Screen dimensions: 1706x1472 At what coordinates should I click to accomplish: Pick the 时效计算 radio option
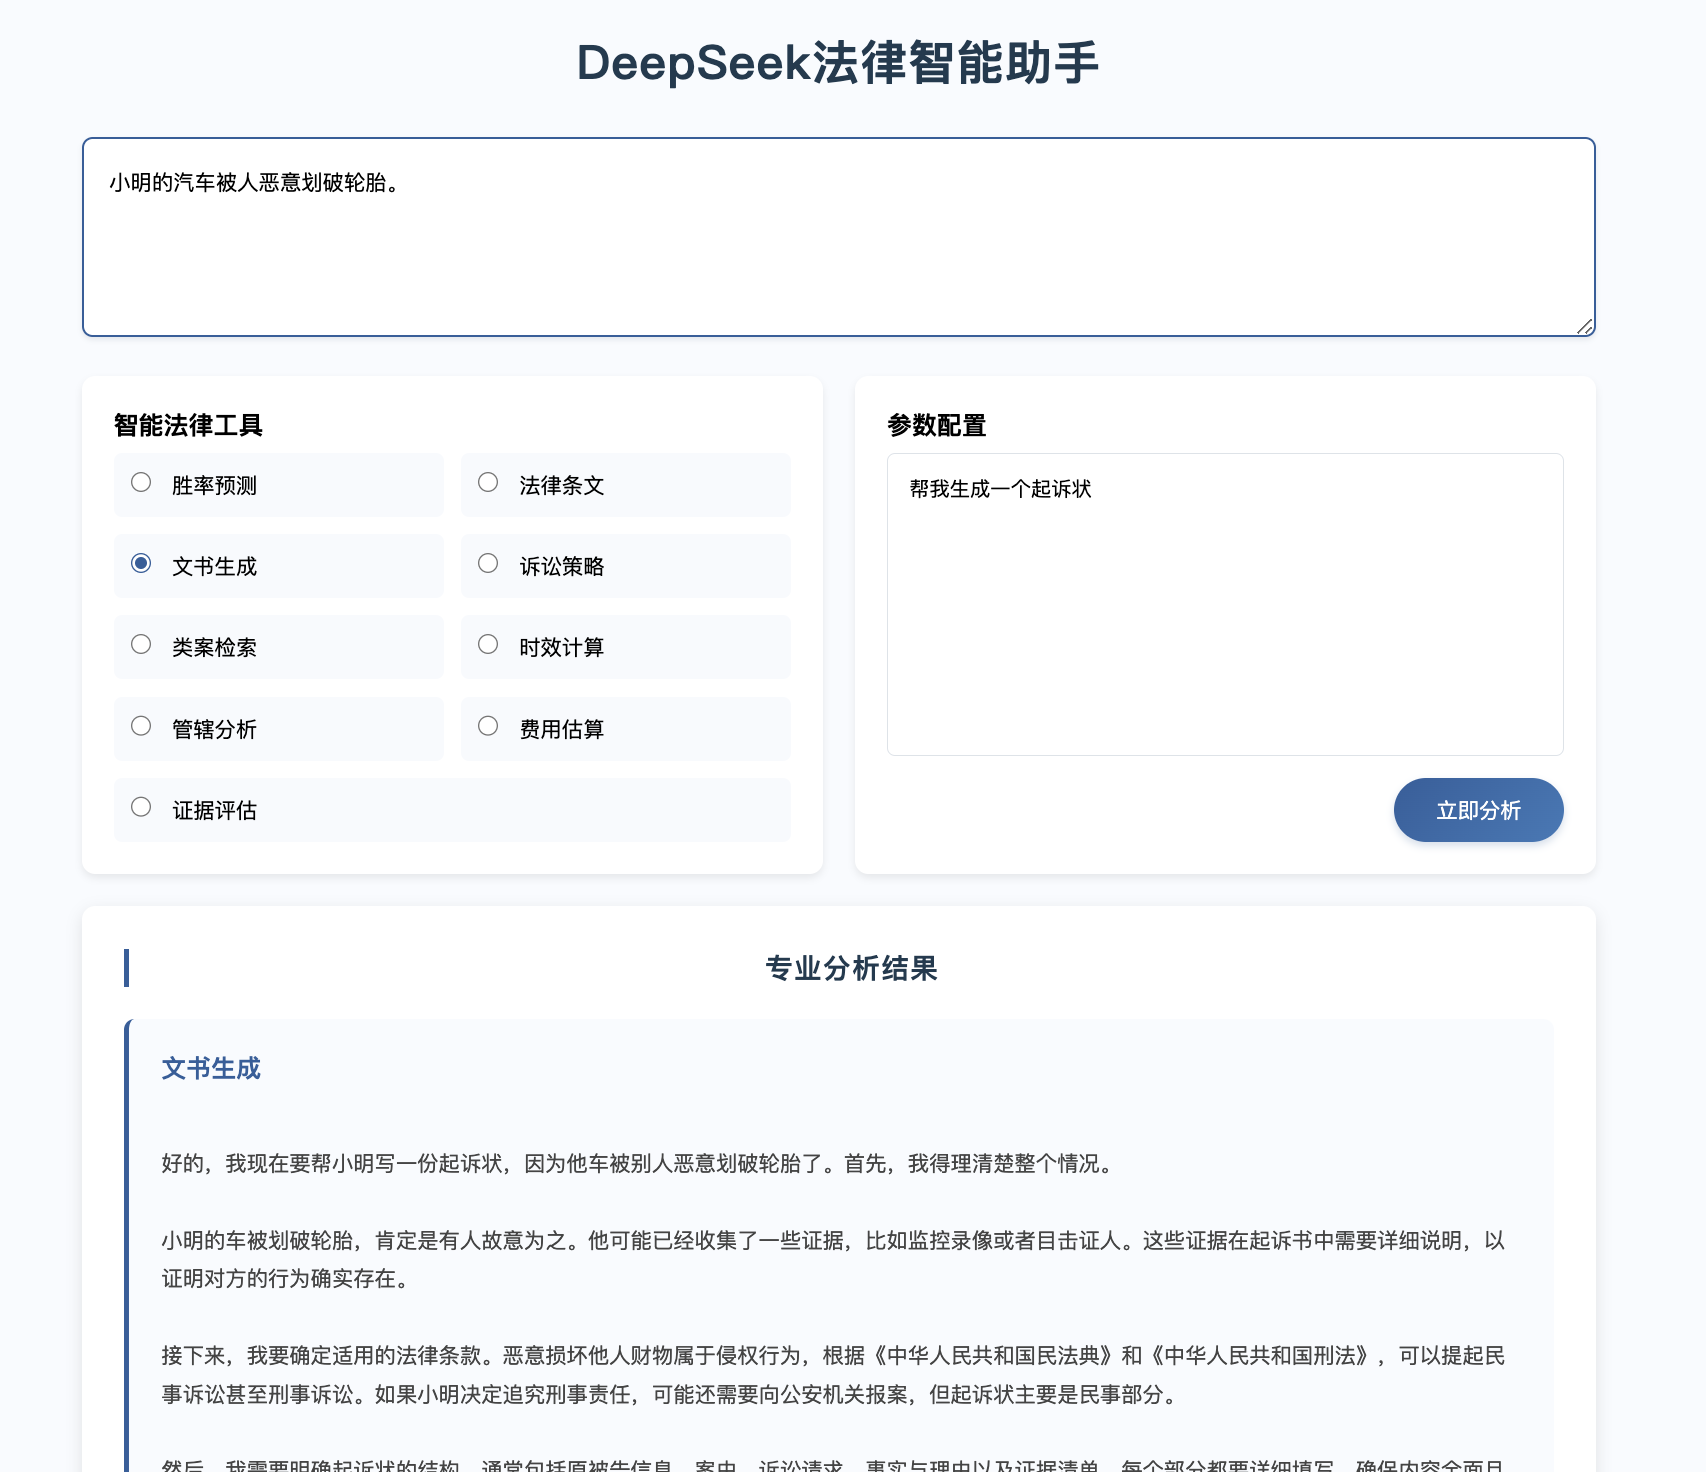point(488,645)
